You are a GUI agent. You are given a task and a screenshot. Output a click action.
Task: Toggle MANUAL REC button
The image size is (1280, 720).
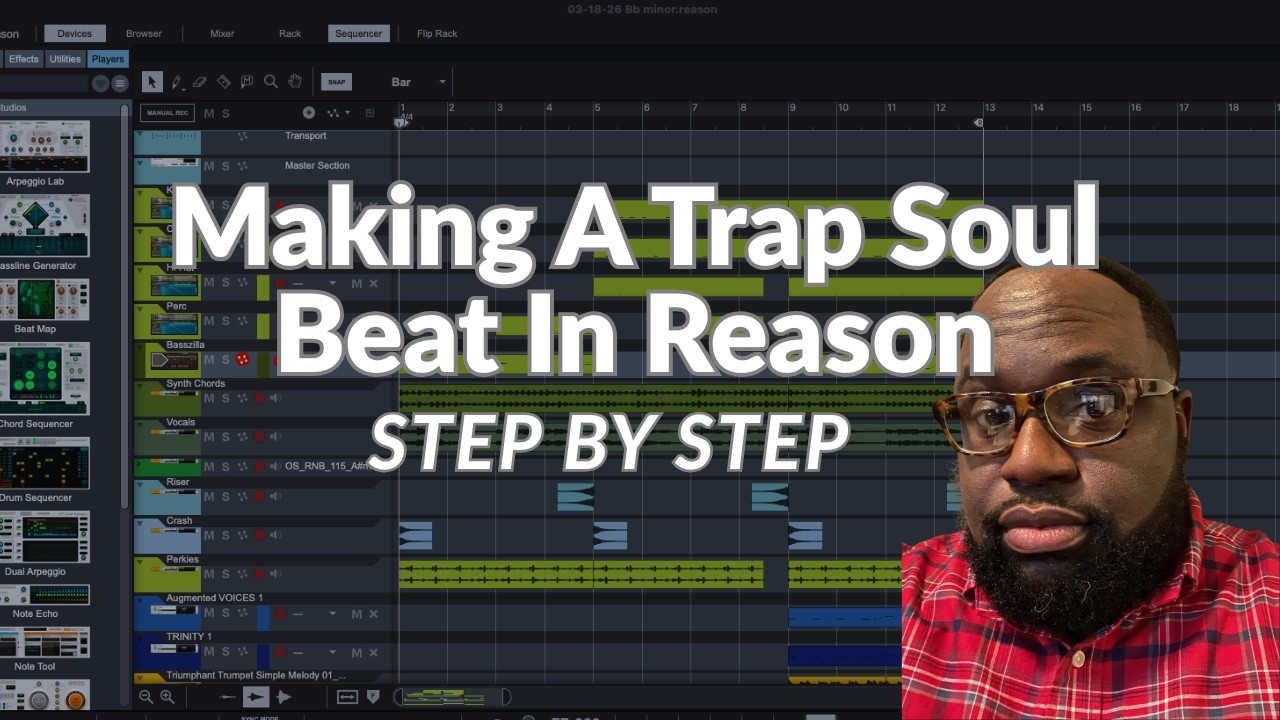(x=167, y=113)
